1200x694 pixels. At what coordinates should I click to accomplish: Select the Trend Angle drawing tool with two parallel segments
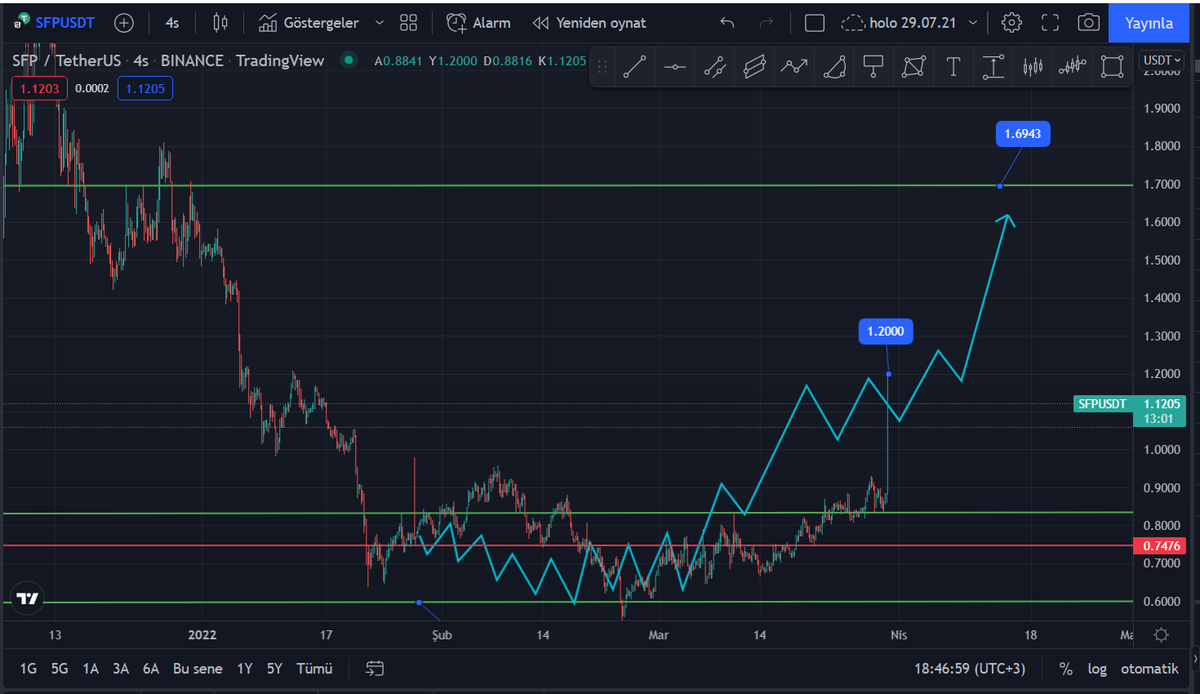point(714,67)
